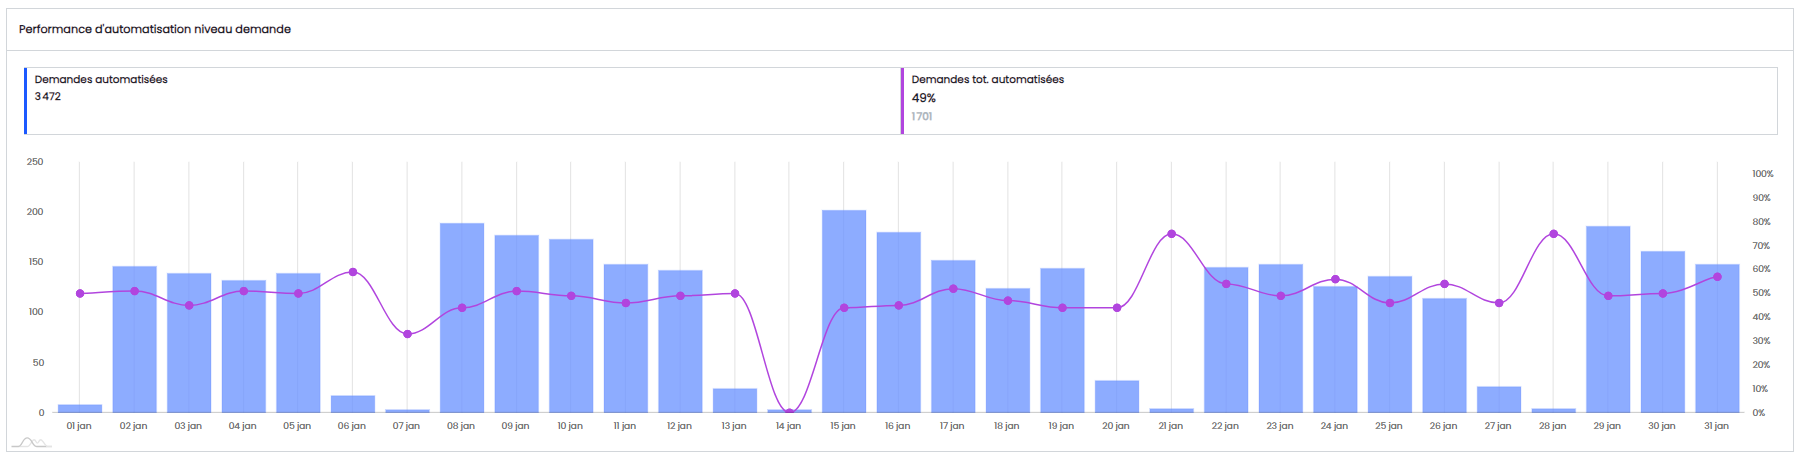Viewport: 1798px width, 454px height.
Task: Click the line point at 07 jan
Action: 407,334
